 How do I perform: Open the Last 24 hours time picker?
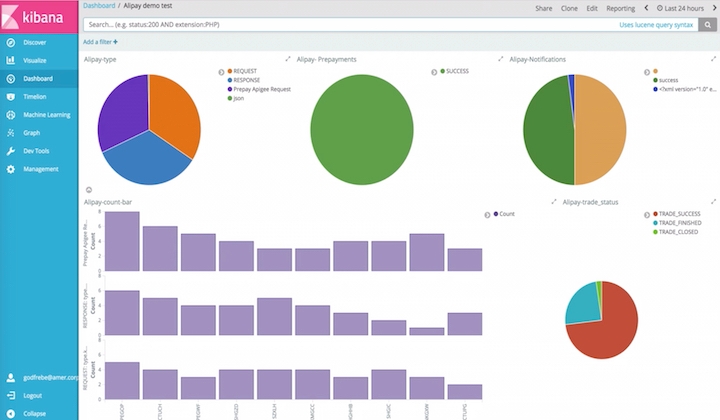pyautogui.click(x=680, y=8)
